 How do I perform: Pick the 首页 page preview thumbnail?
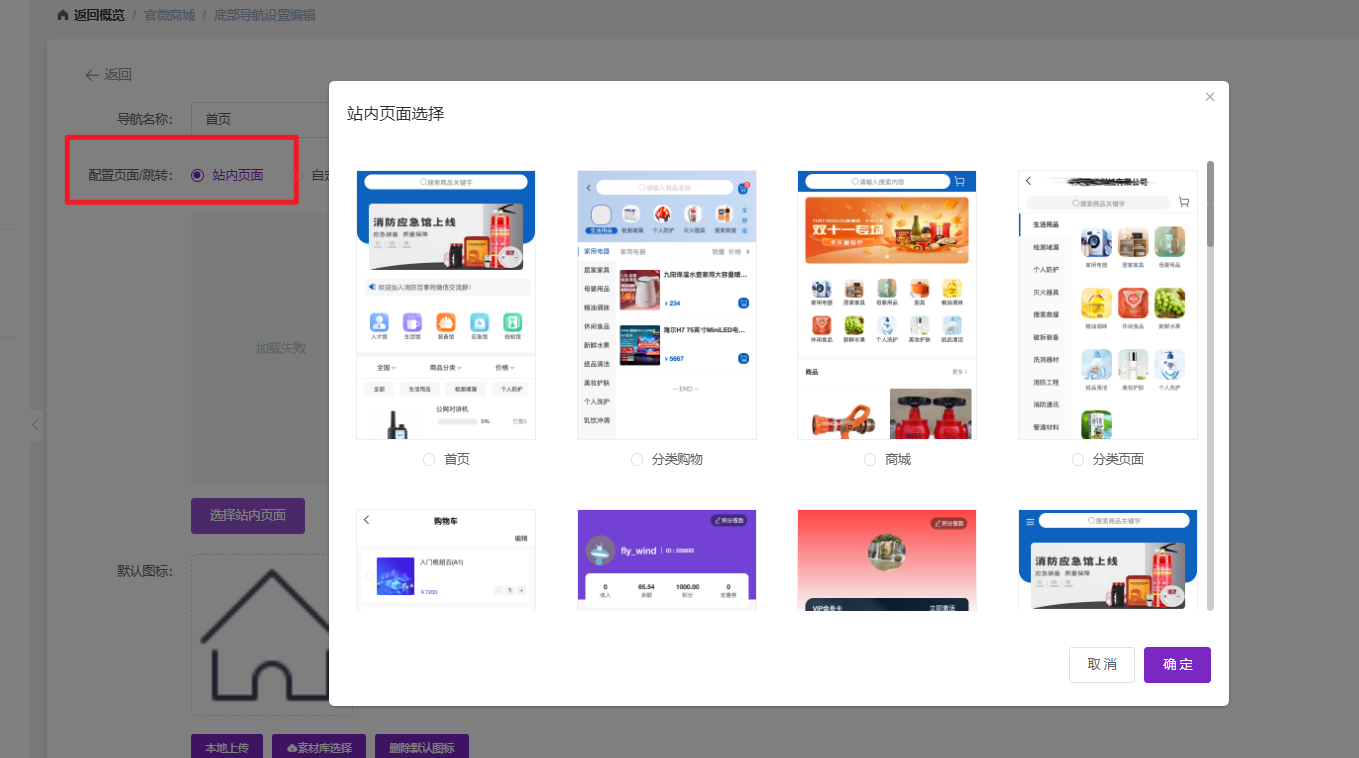coord(446,305)
